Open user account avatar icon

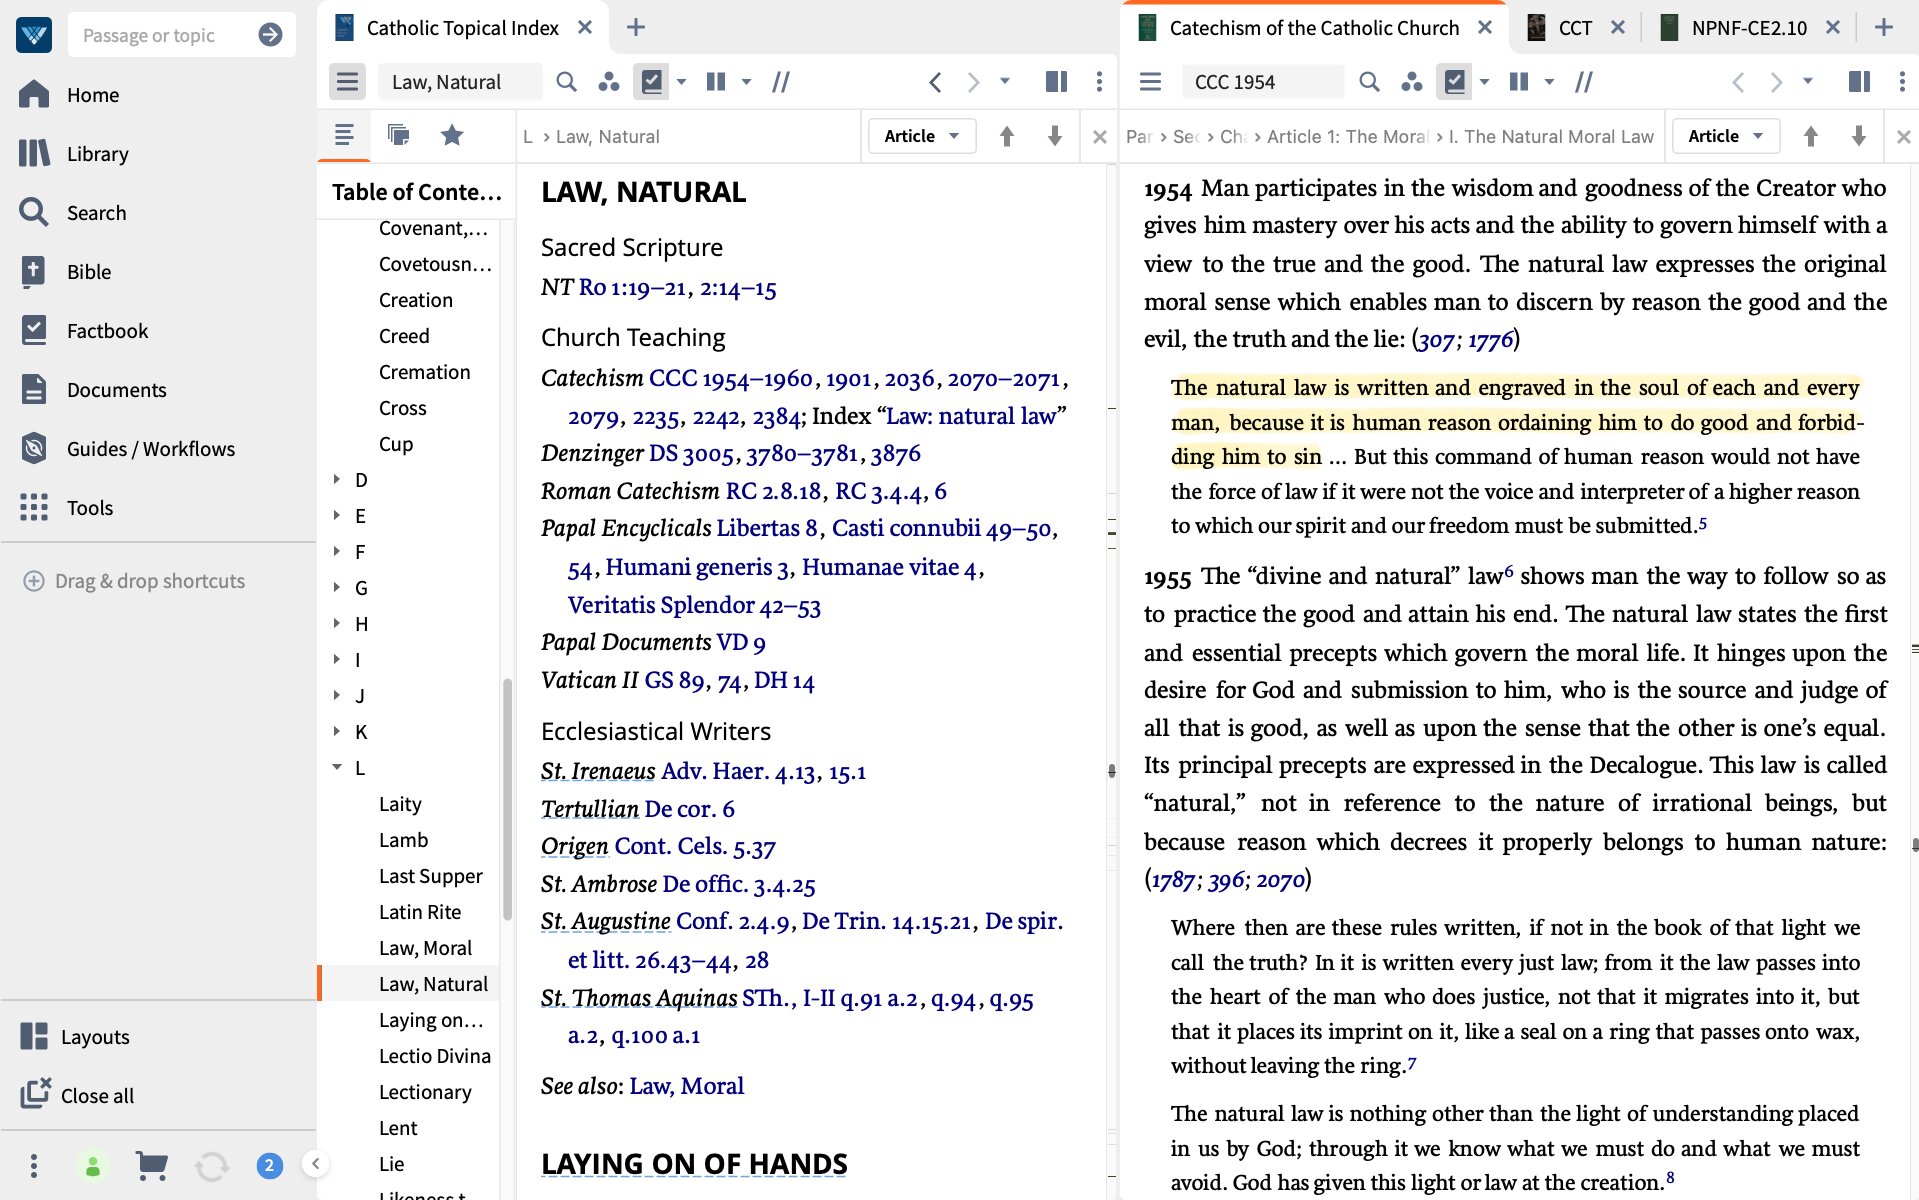[x=92, y=1166]
